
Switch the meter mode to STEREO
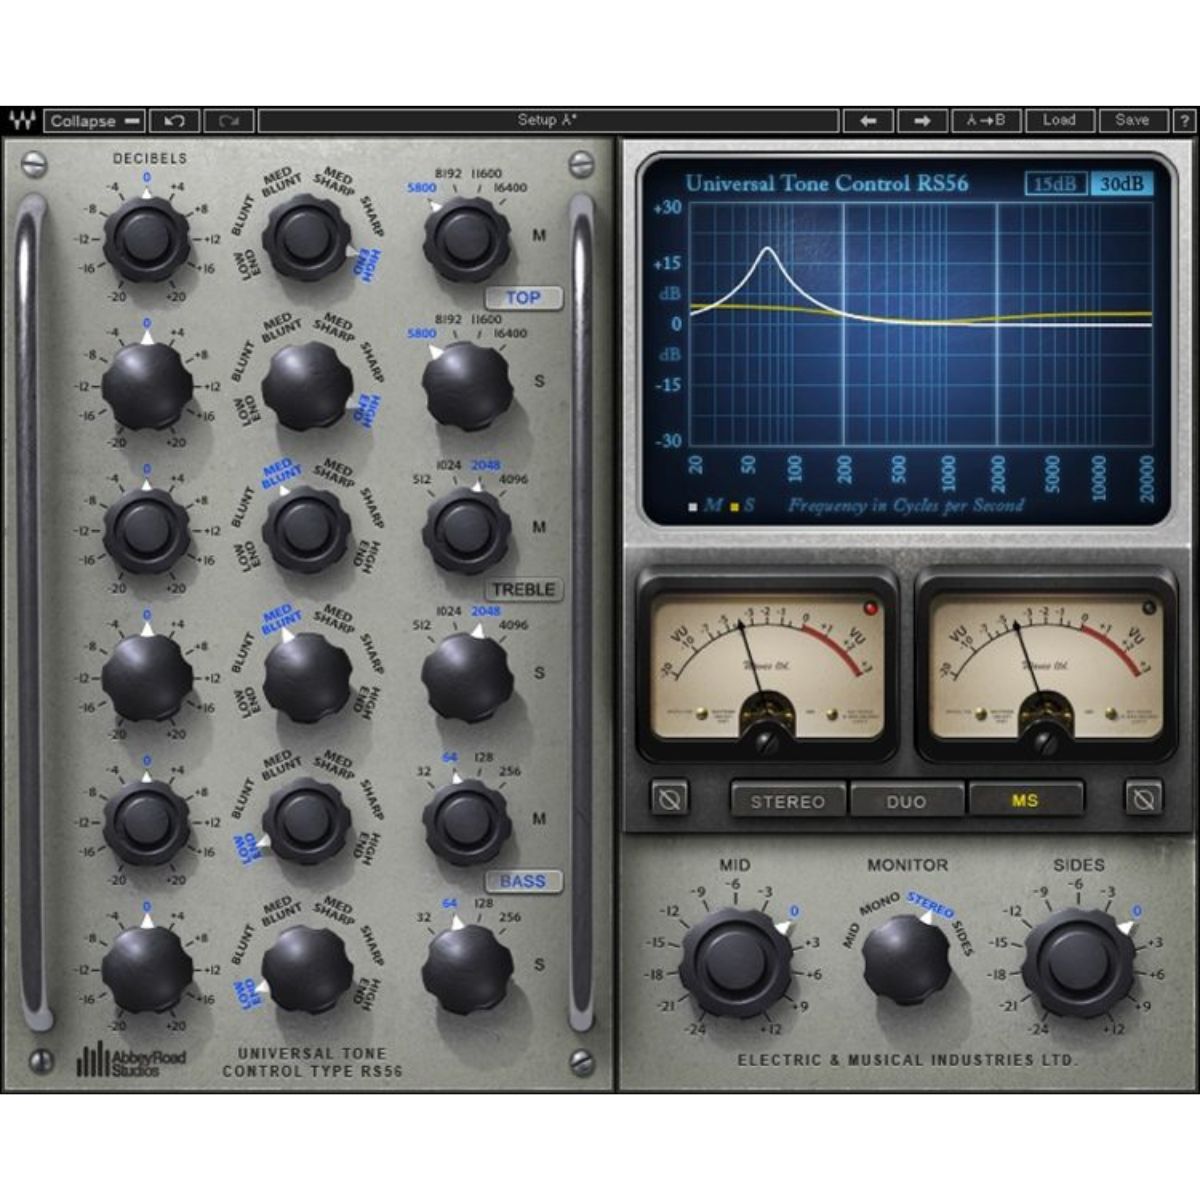[788, 801]
